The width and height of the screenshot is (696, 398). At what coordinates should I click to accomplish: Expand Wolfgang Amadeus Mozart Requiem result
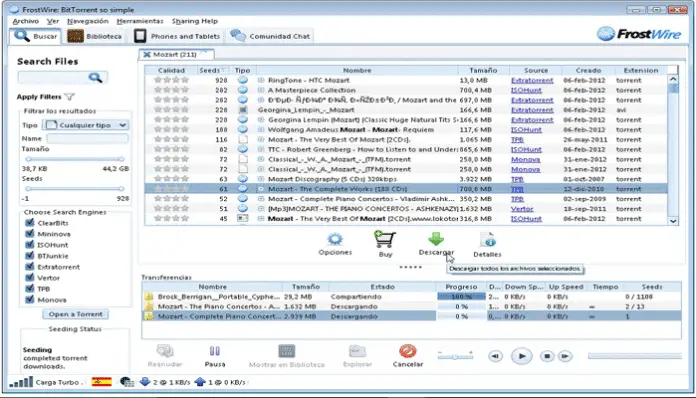pos(261,130)
